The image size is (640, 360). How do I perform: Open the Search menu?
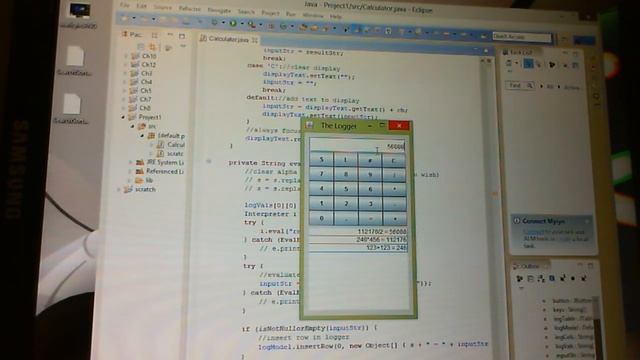[246, 11]
